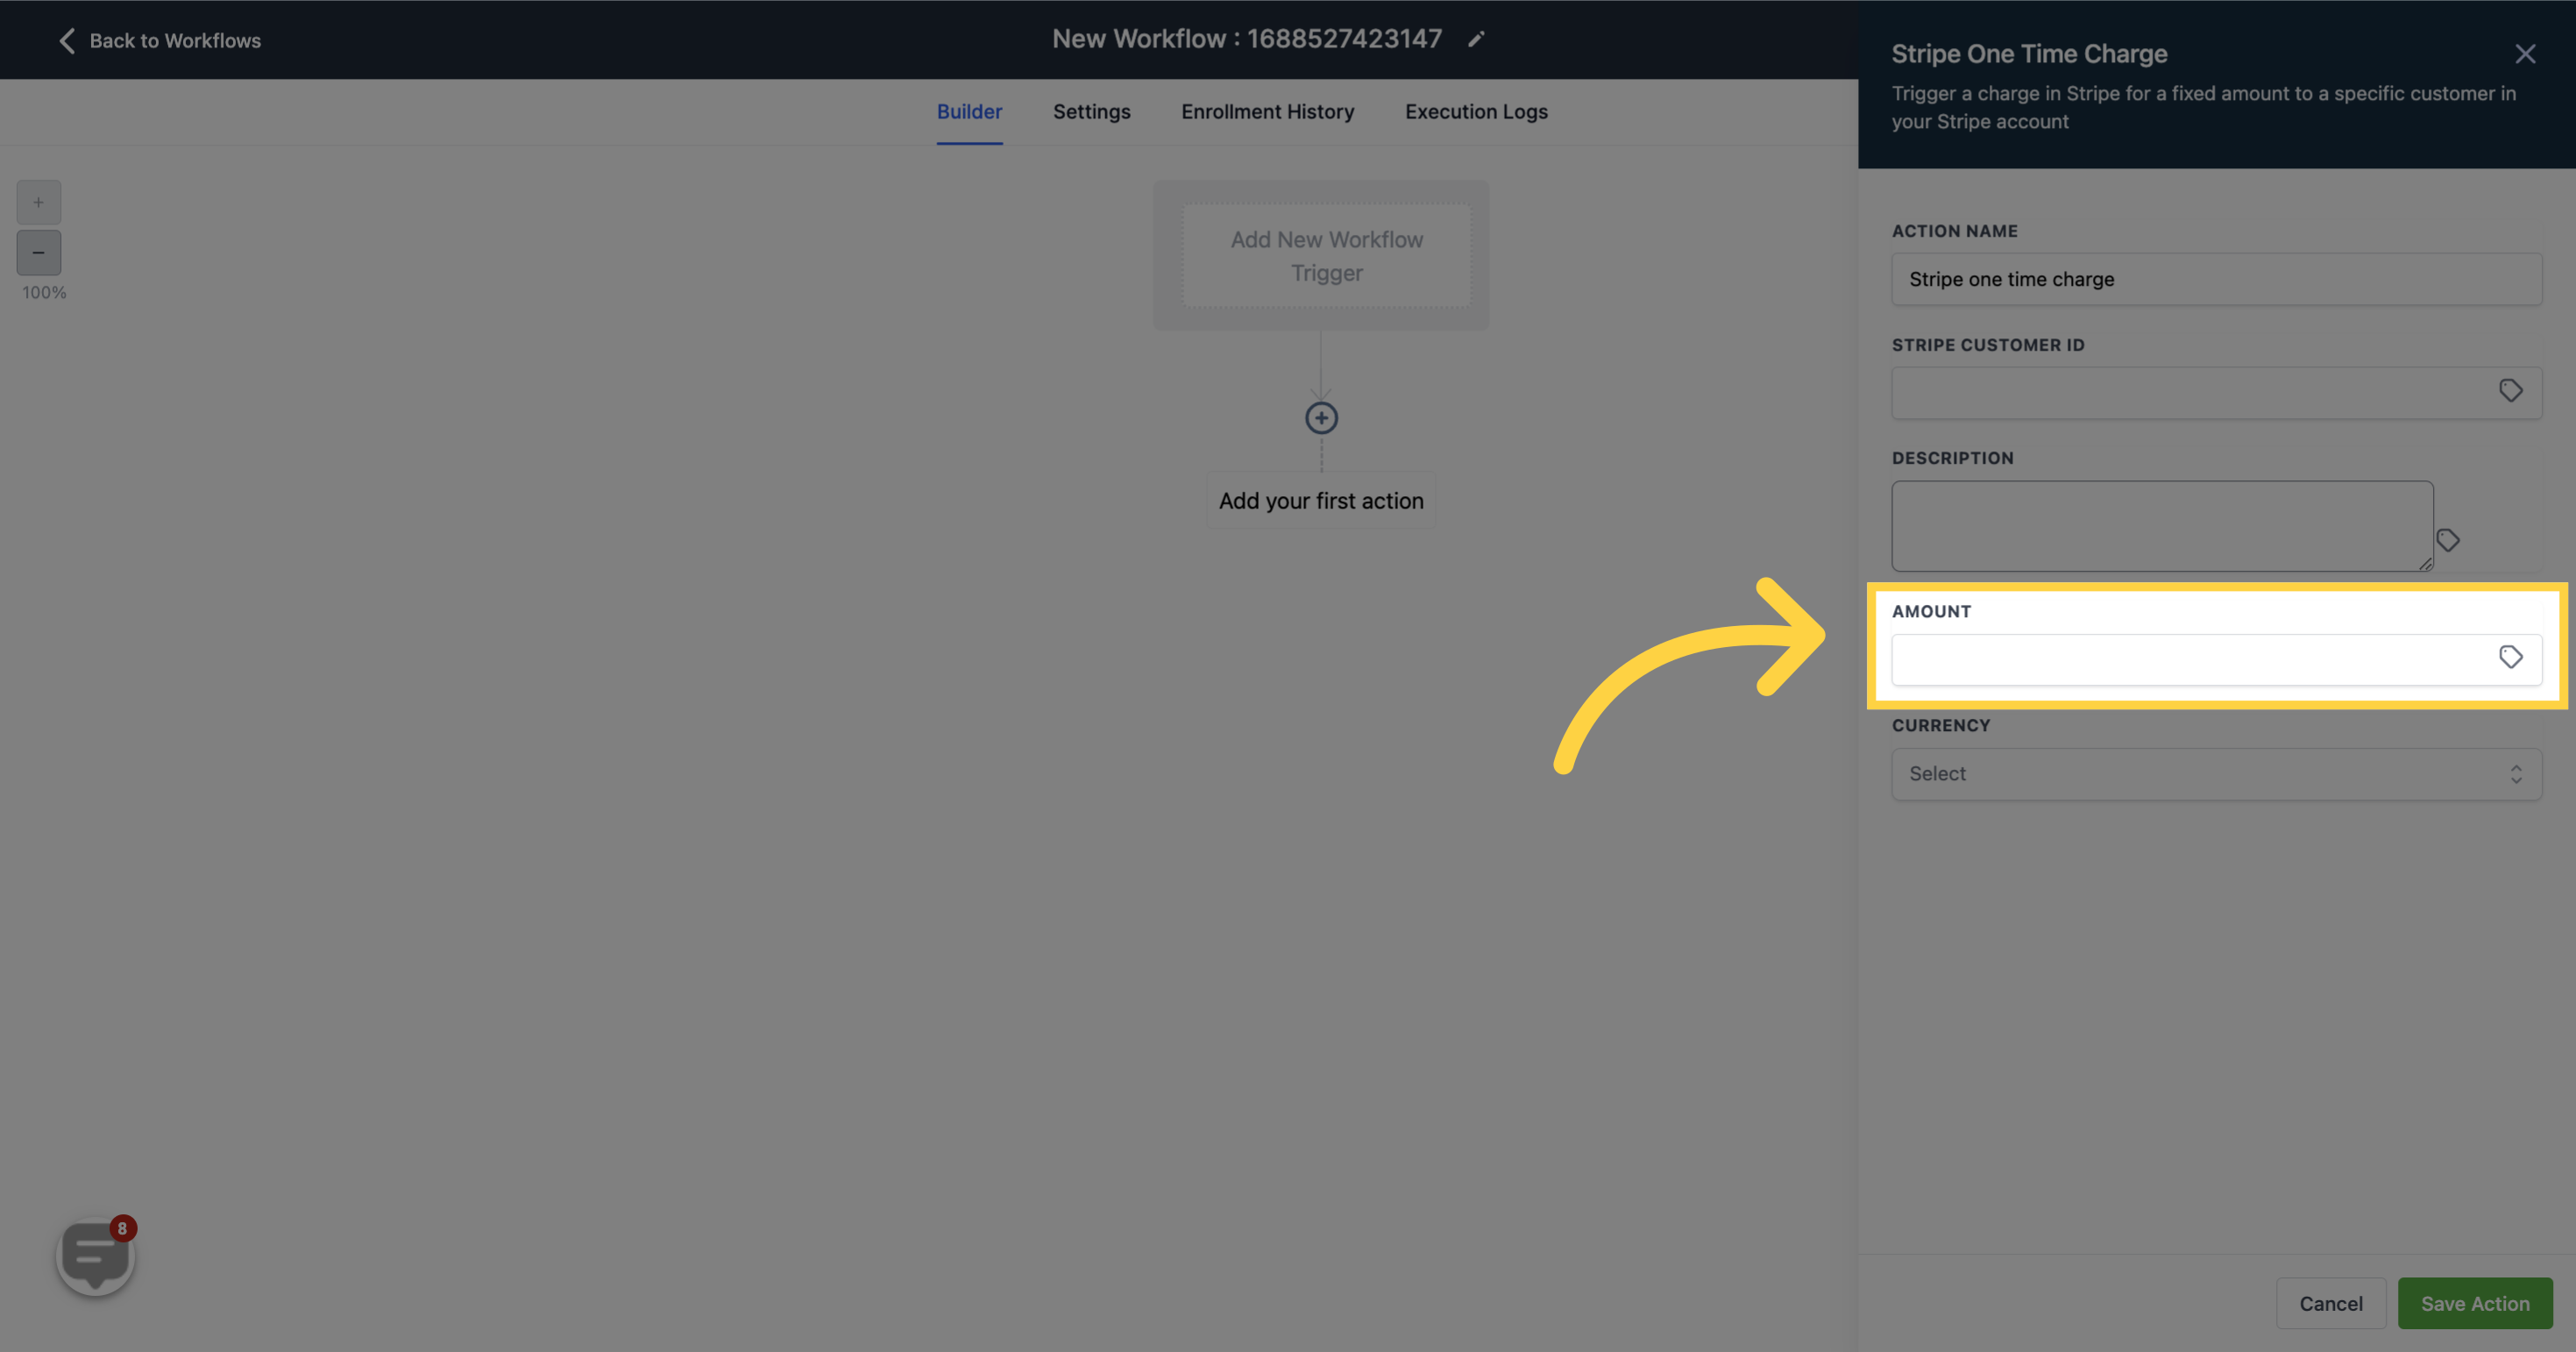Screen dimensions: 2576x1352
Task: Open custom values tag in Amount field
Action: point(2510,657)
